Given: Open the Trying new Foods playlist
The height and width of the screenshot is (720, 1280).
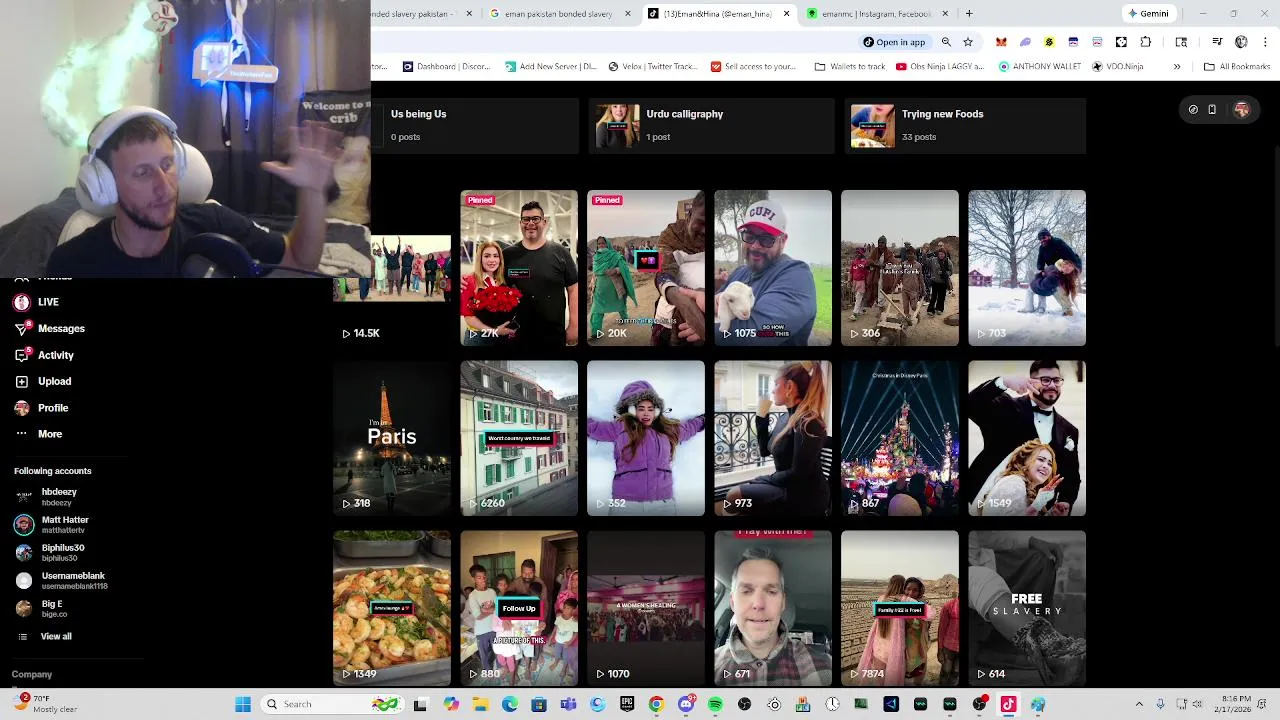Looking at the screenshot, I should coord(965,125).
